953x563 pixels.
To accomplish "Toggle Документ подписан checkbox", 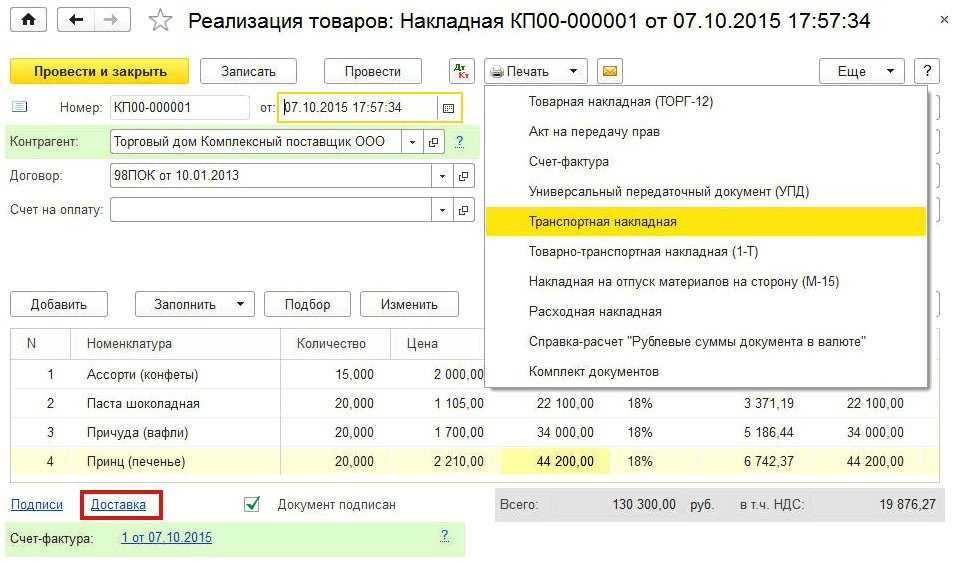I will [x=252, y=504].
